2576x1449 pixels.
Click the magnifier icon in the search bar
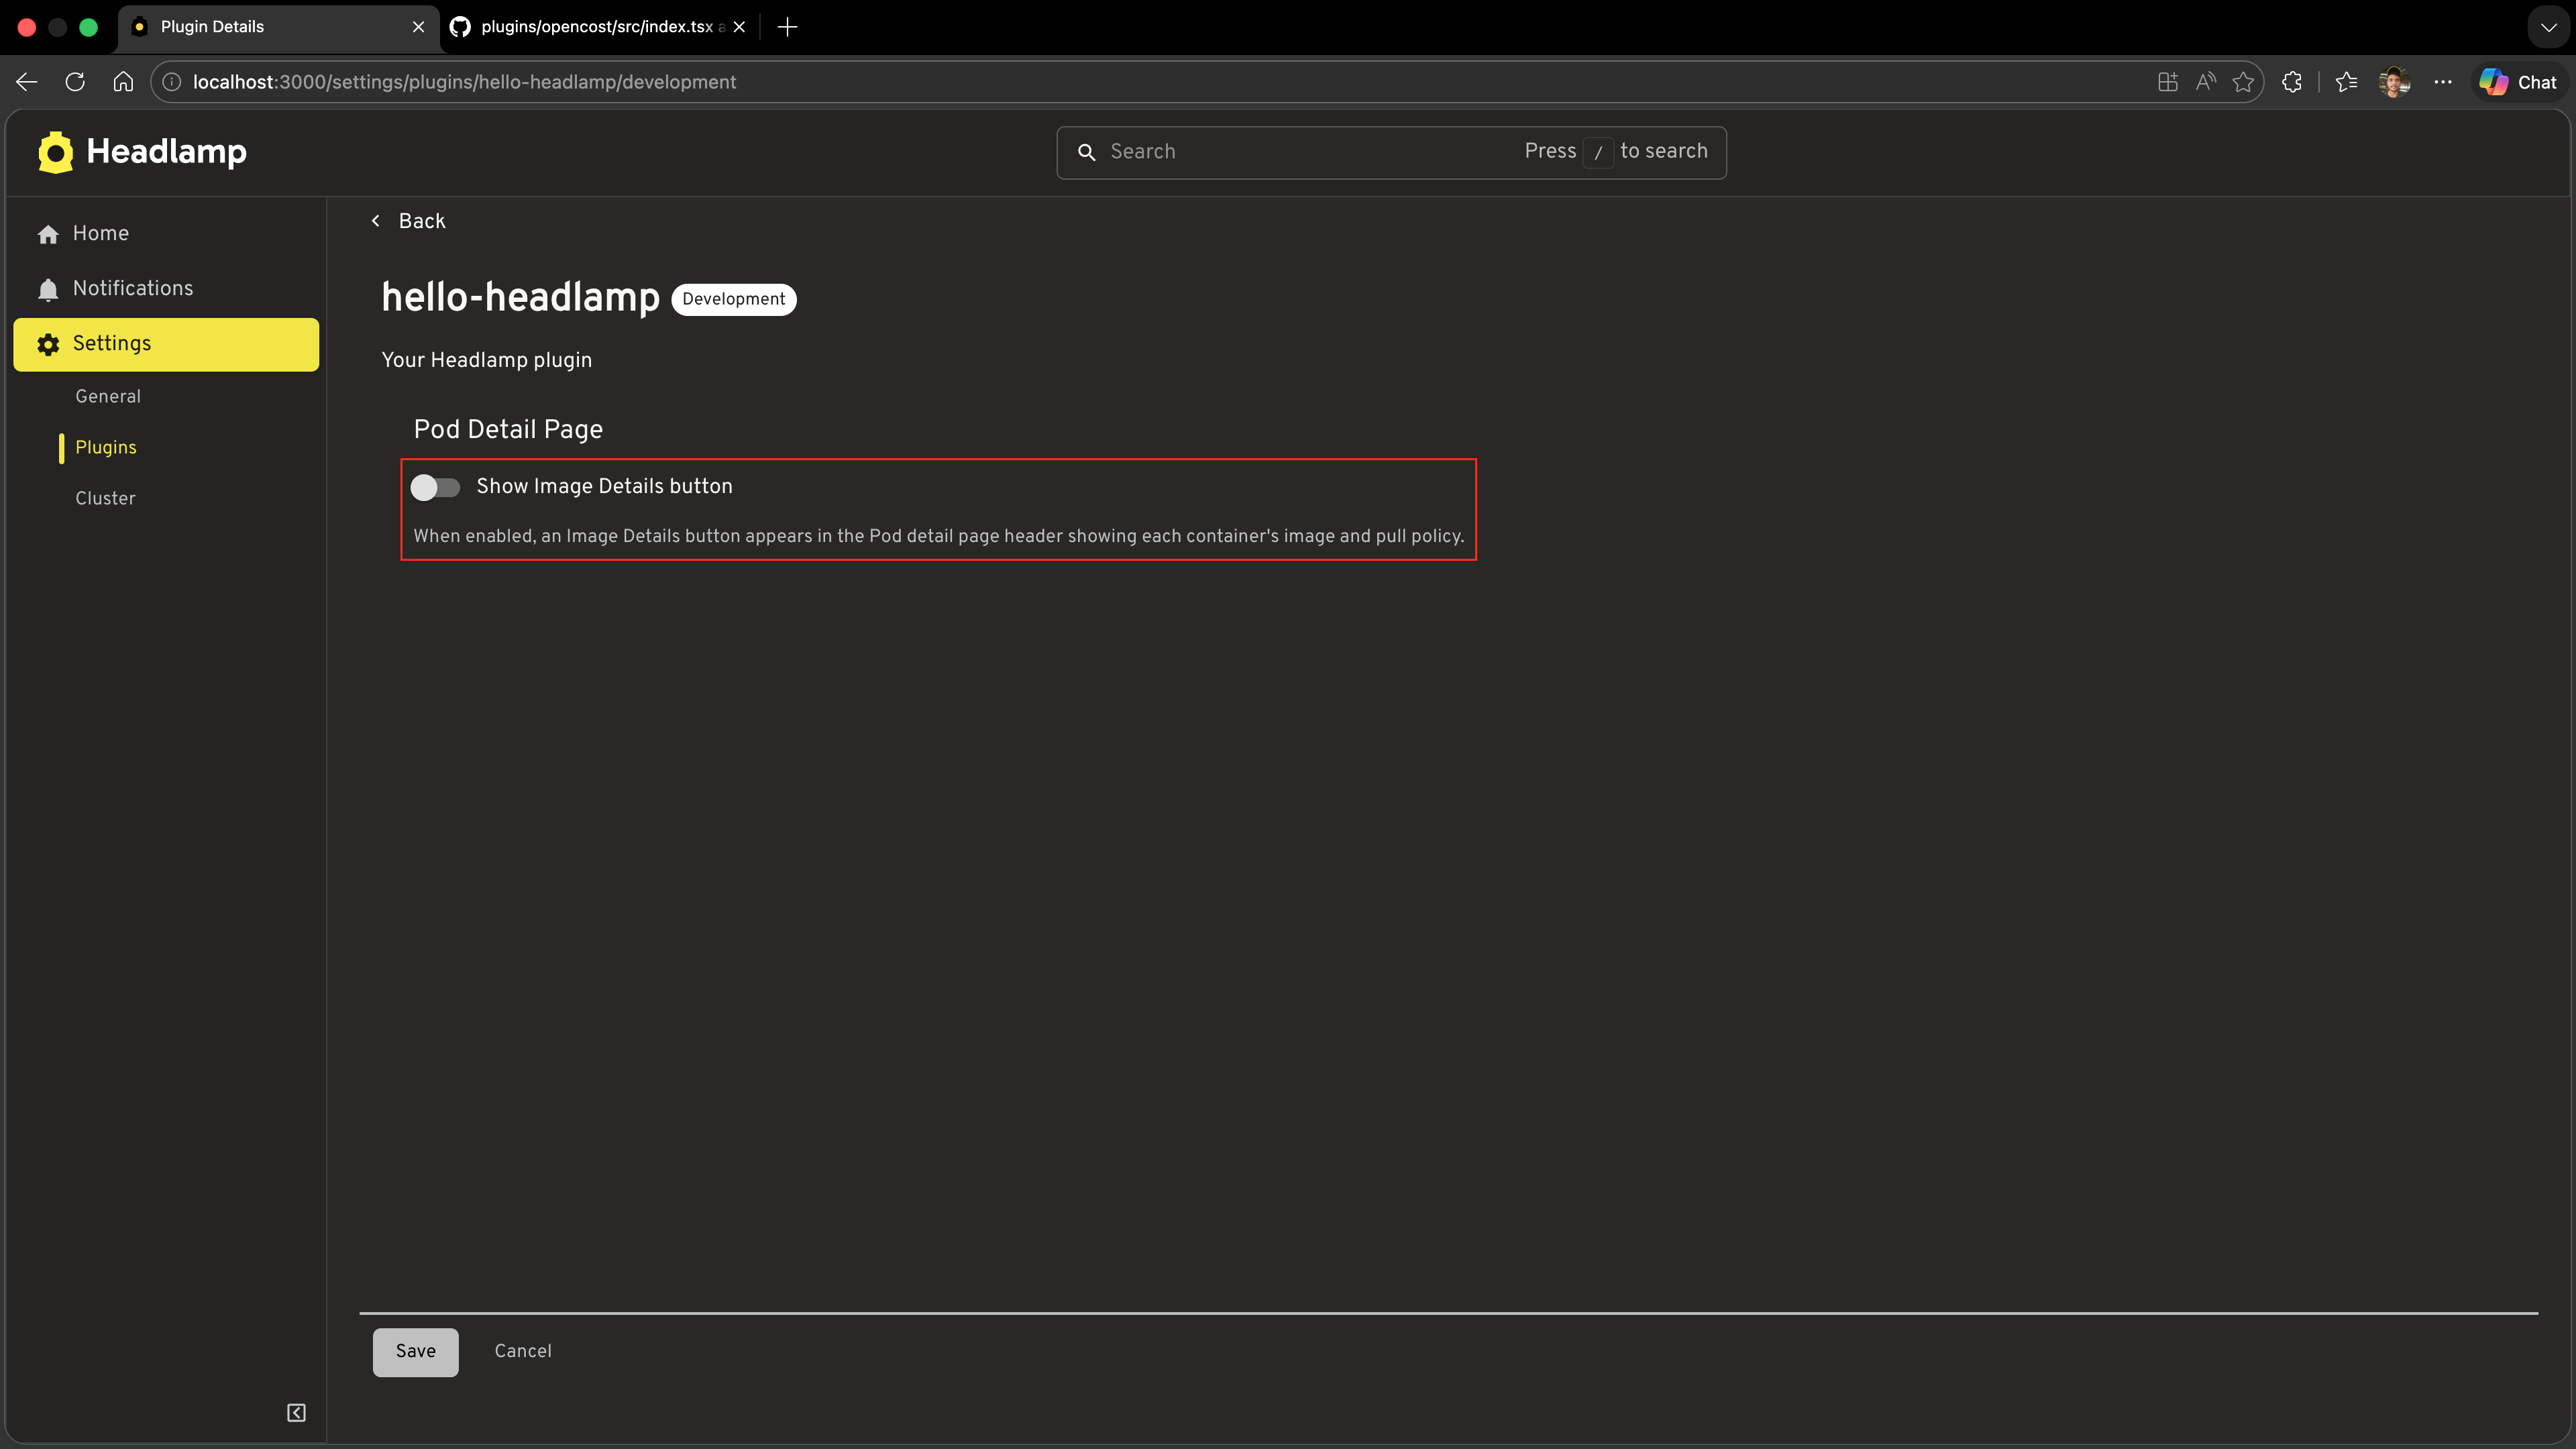click(1087, 152)
